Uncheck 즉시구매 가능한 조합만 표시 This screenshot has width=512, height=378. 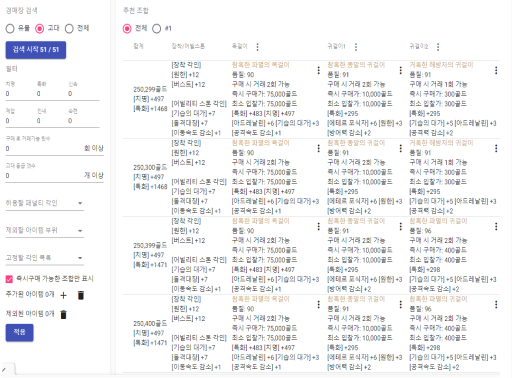click(x=9, y=279)
